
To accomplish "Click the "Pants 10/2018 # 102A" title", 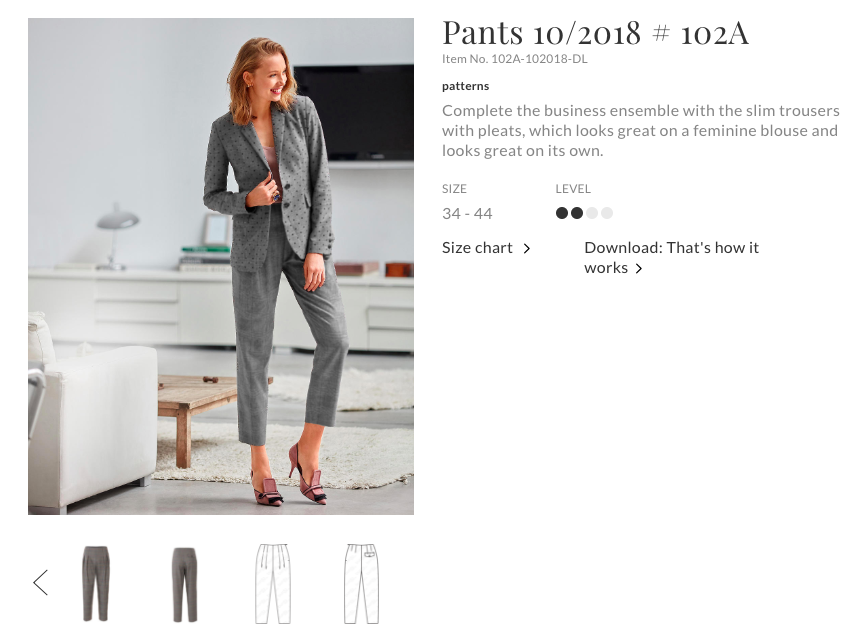I will [x=595, y=33].
